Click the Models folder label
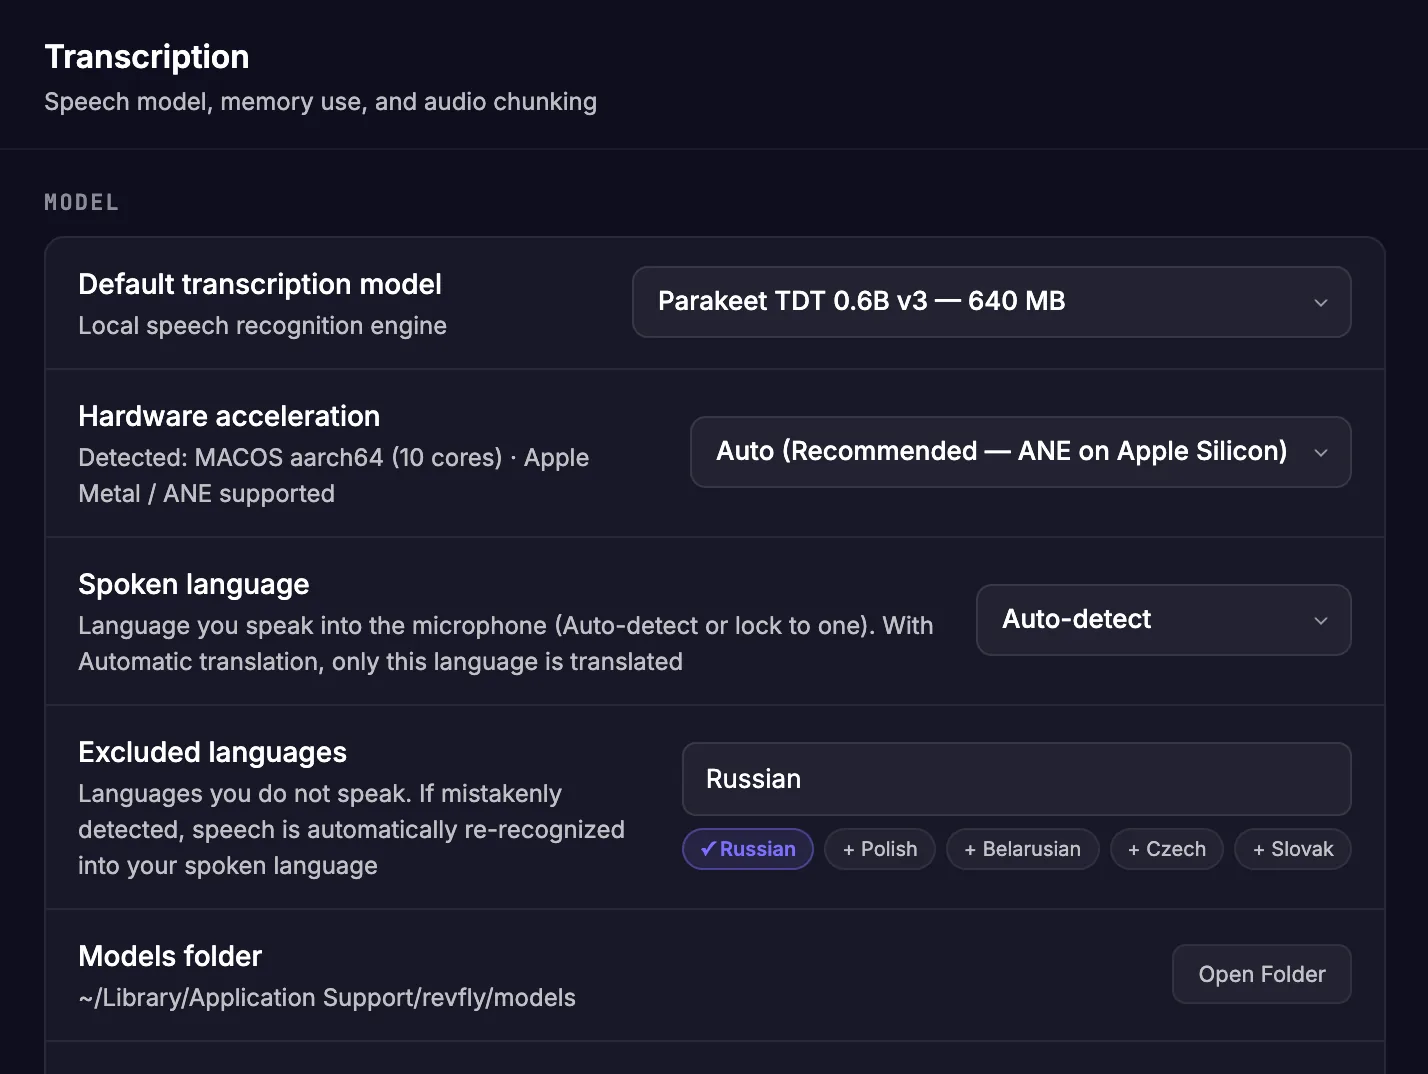 point(170,956)
